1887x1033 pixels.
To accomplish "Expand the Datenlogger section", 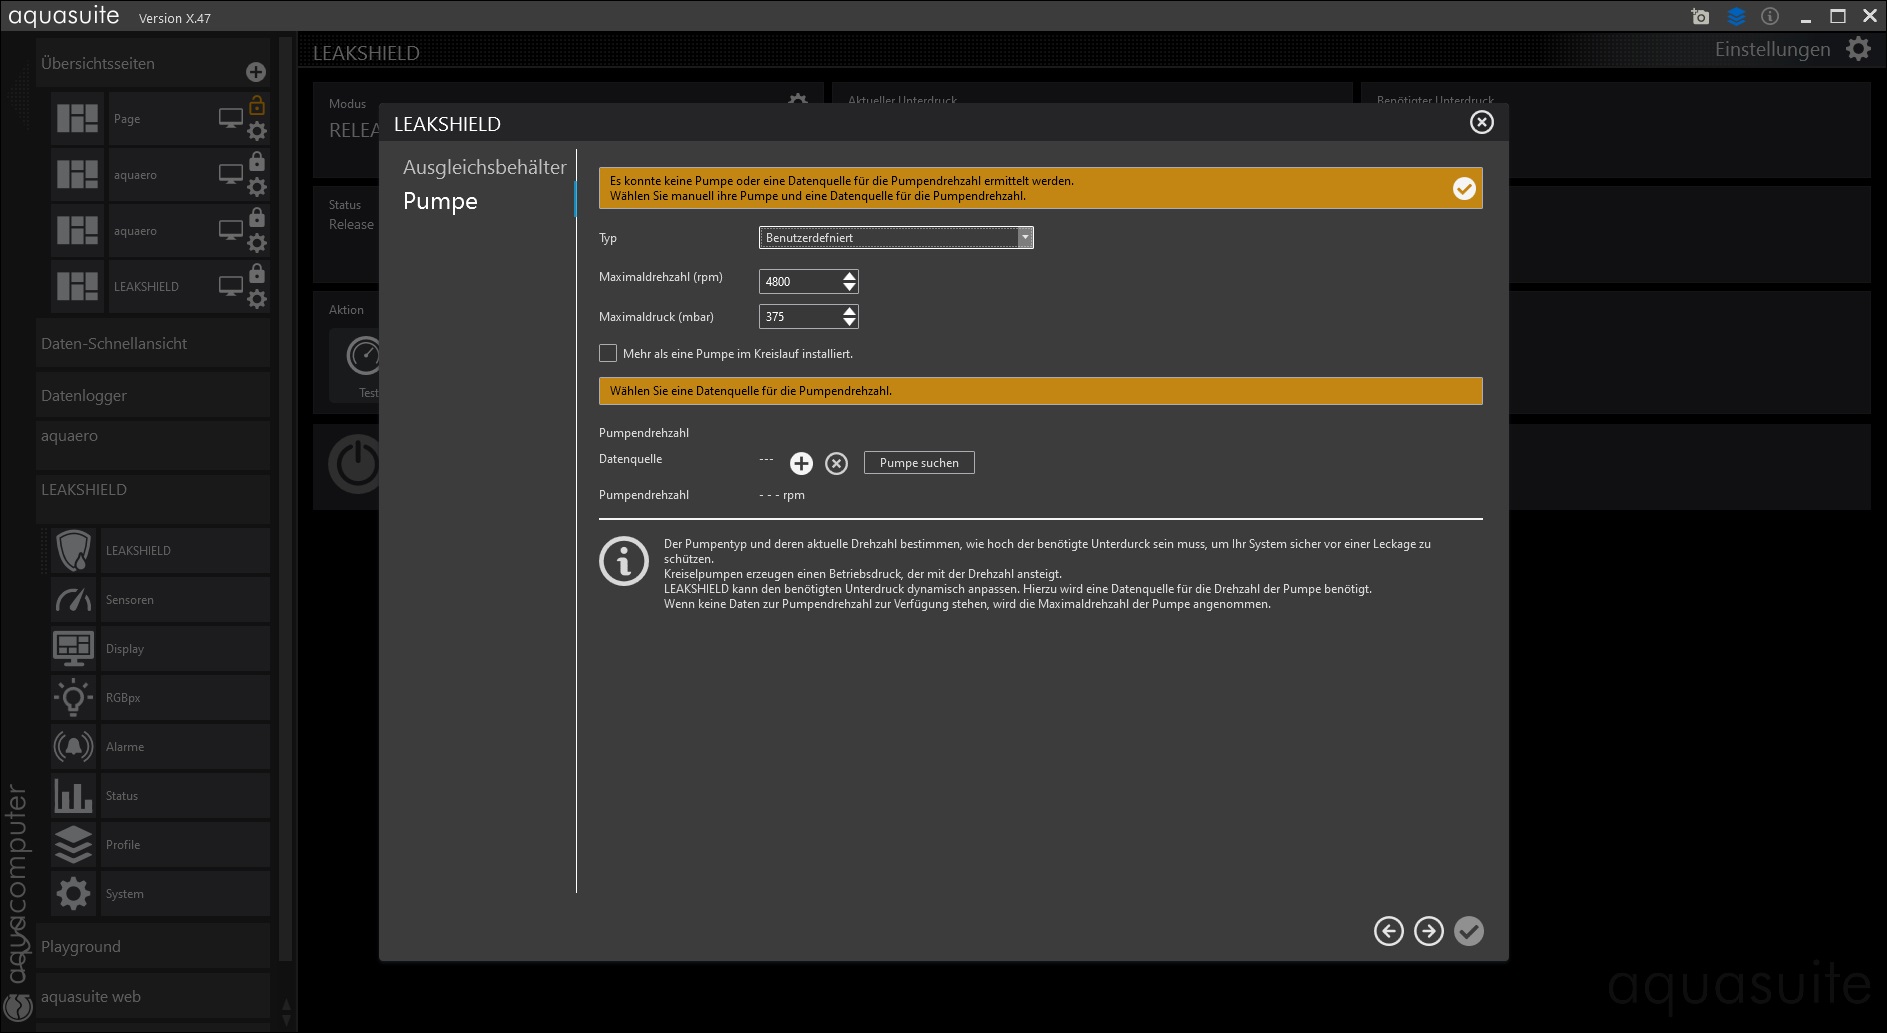I will pyautogui.click(x=153, y=396).
